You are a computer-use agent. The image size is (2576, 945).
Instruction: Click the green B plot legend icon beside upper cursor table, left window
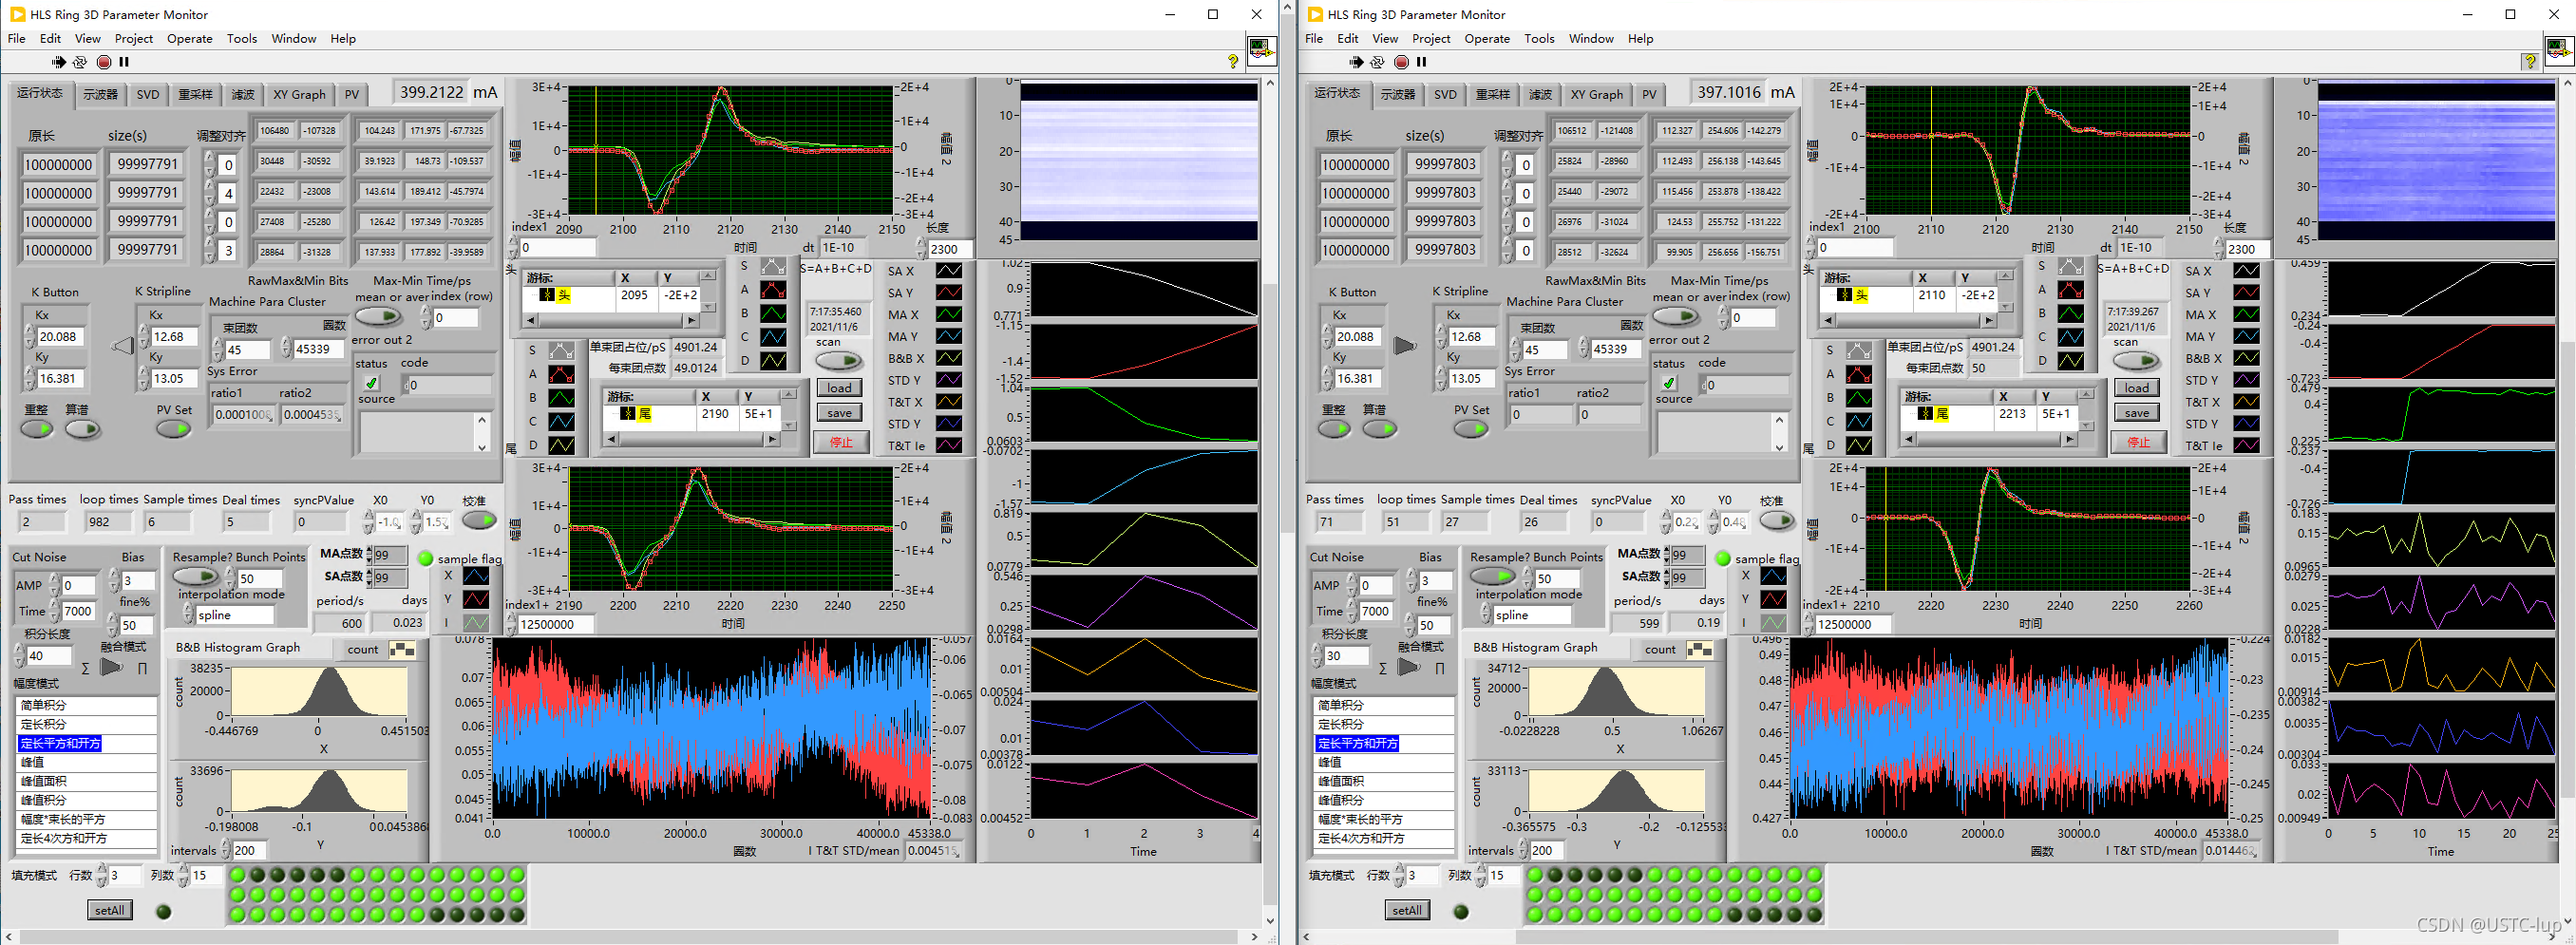coord(773,313)
